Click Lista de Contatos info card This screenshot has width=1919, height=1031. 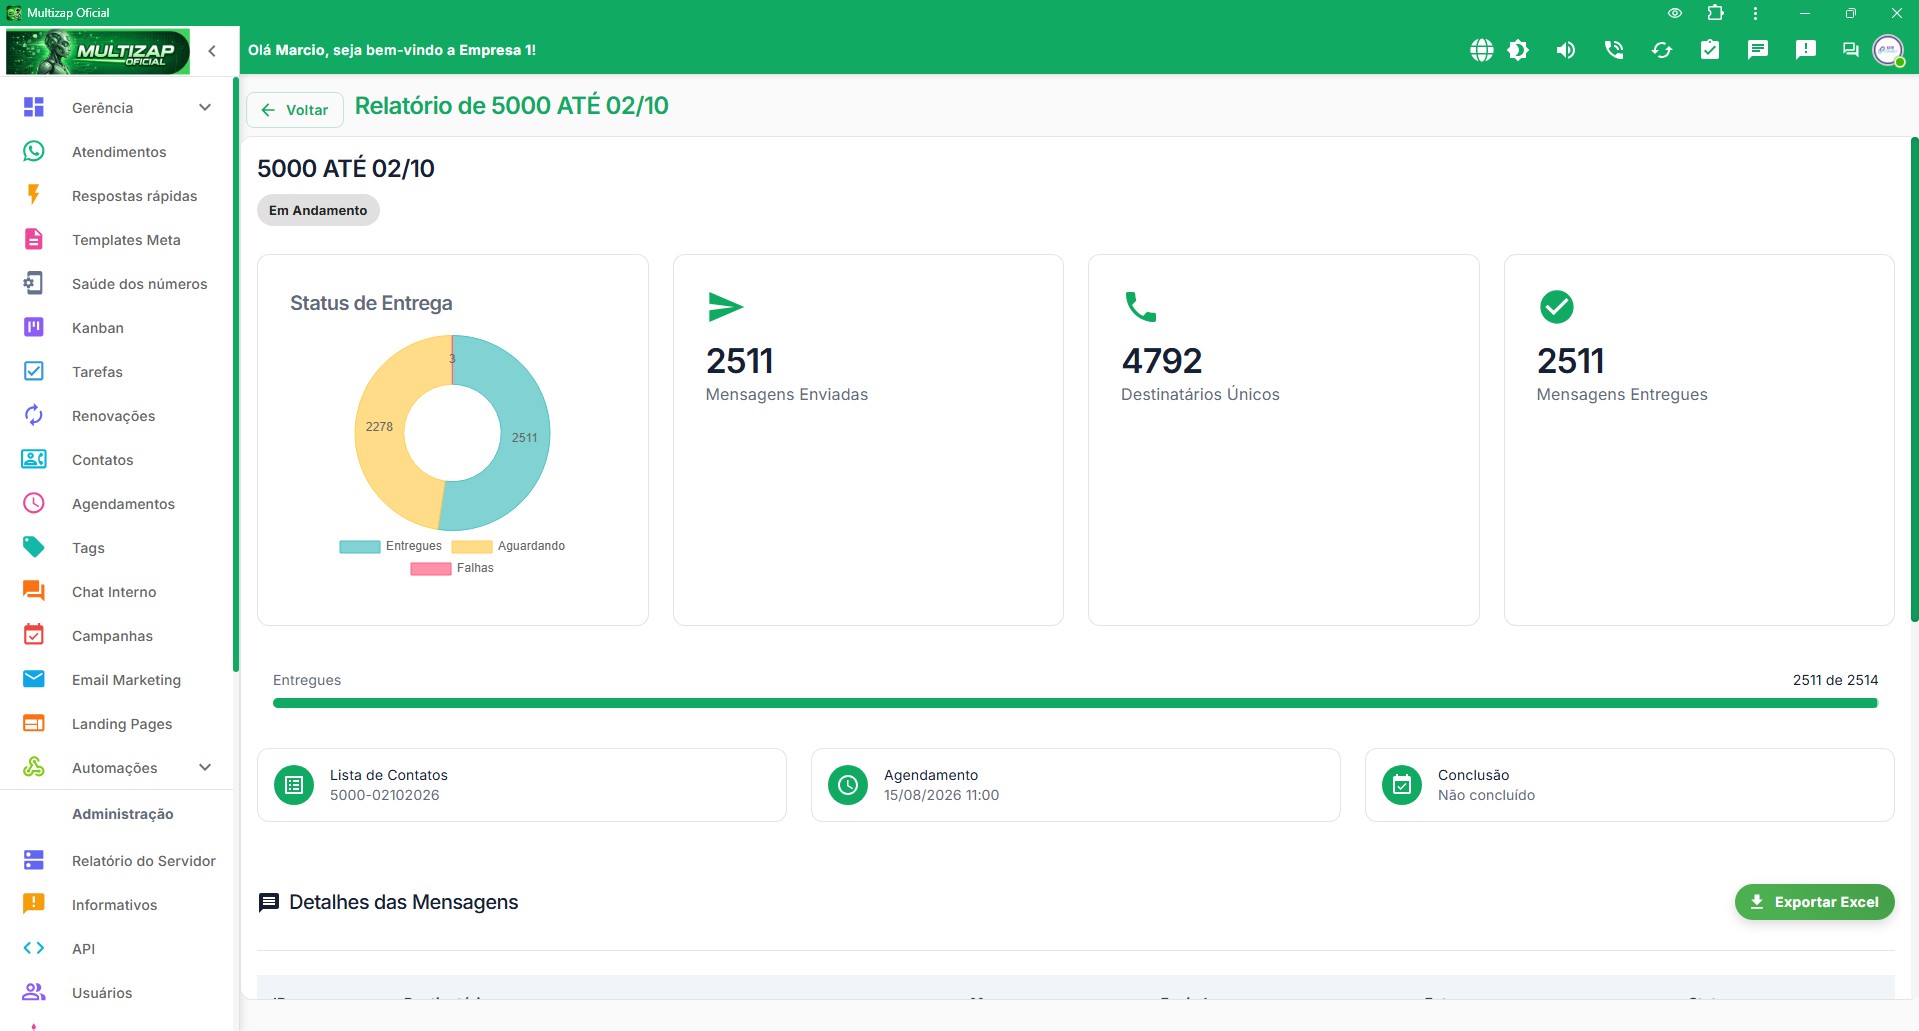pyautogui.click(x=522, y=785)
